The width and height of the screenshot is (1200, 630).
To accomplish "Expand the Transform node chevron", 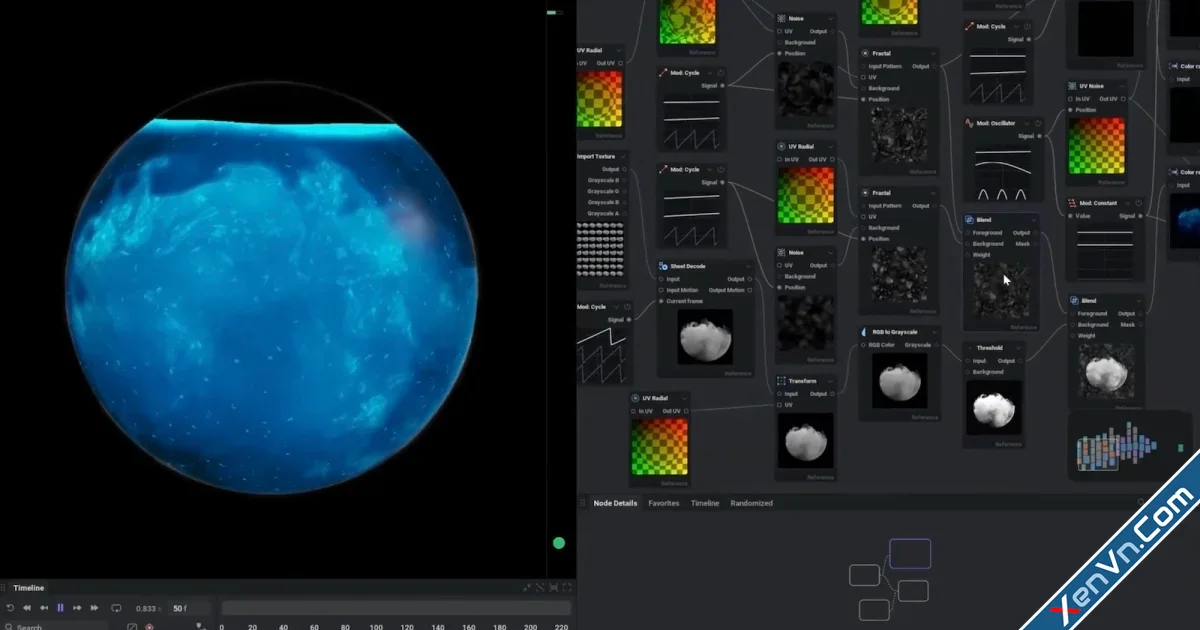I will [831, 381].
